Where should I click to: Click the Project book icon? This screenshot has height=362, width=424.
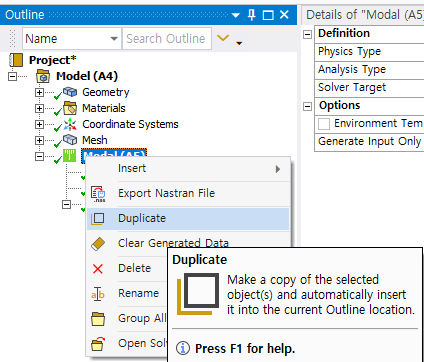tap(16, 60)
